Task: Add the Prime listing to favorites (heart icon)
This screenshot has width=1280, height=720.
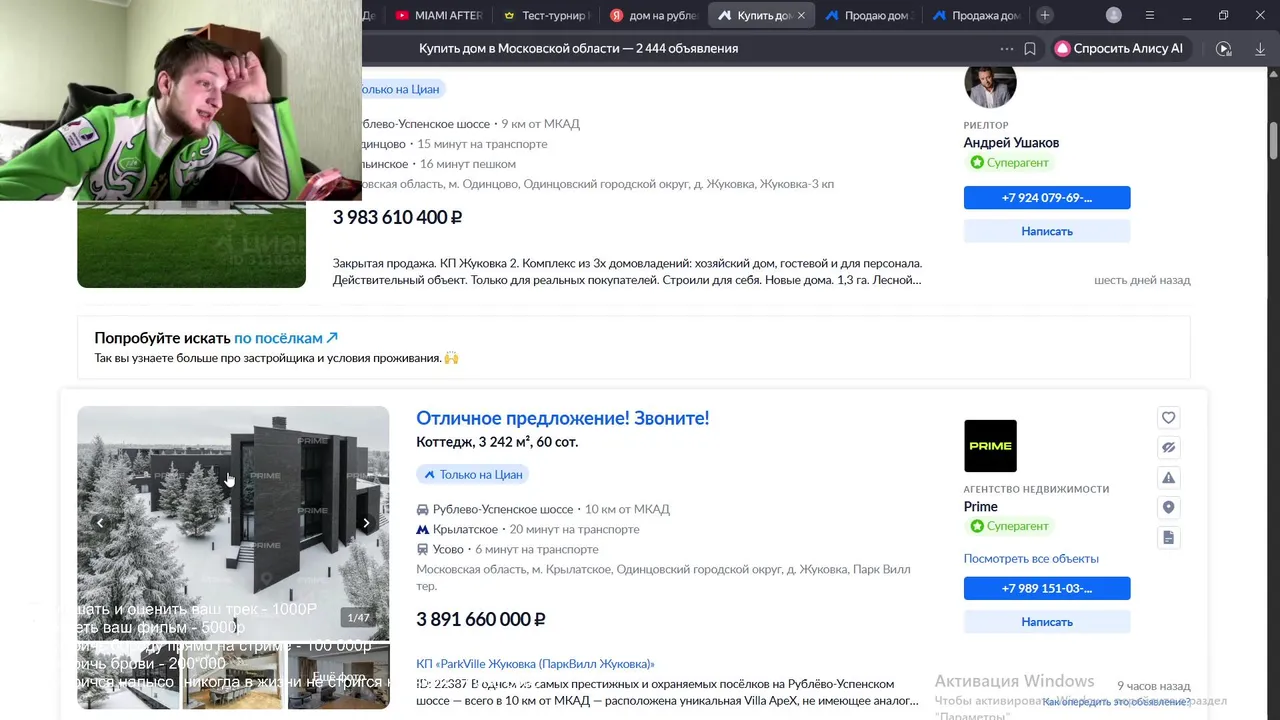Action: pos(1168,418)
